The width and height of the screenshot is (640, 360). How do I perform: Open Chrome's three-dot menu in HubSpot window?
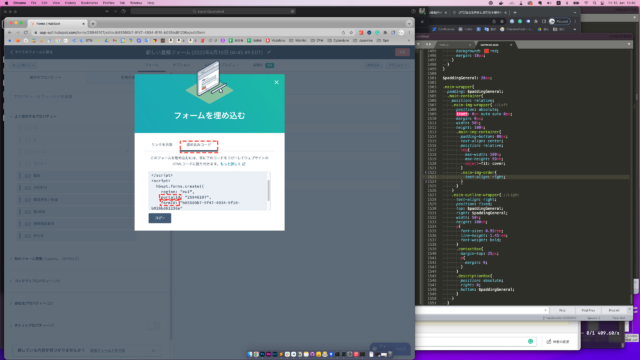coord(409,32)
